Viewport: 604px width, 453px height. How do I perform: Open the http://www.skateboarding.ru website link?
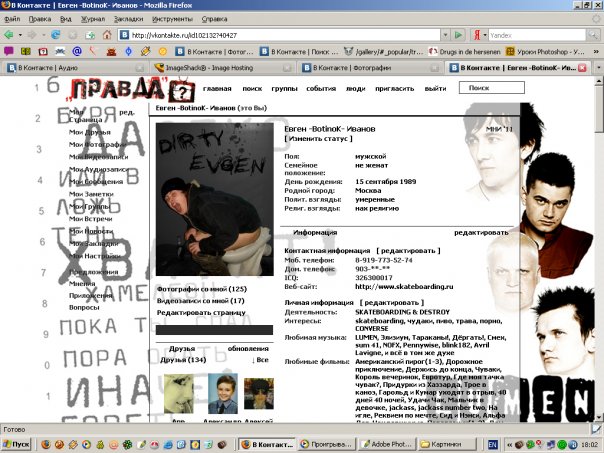404,287
